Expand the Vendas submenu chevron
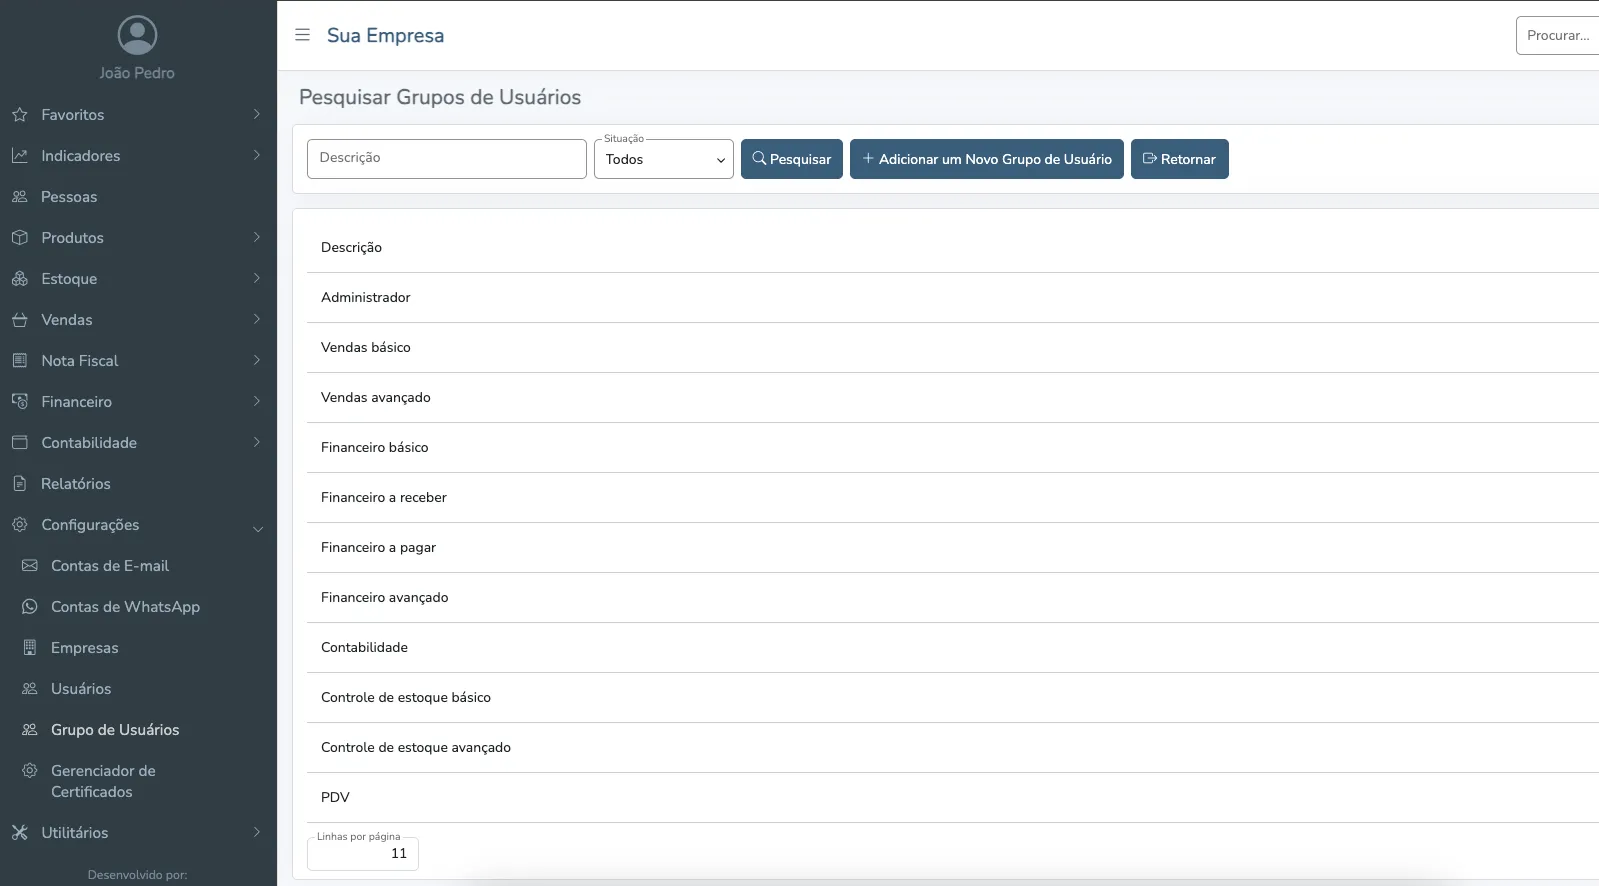Image resolution: width=1599 pixels, height=886 pixels. coord(257,320)
